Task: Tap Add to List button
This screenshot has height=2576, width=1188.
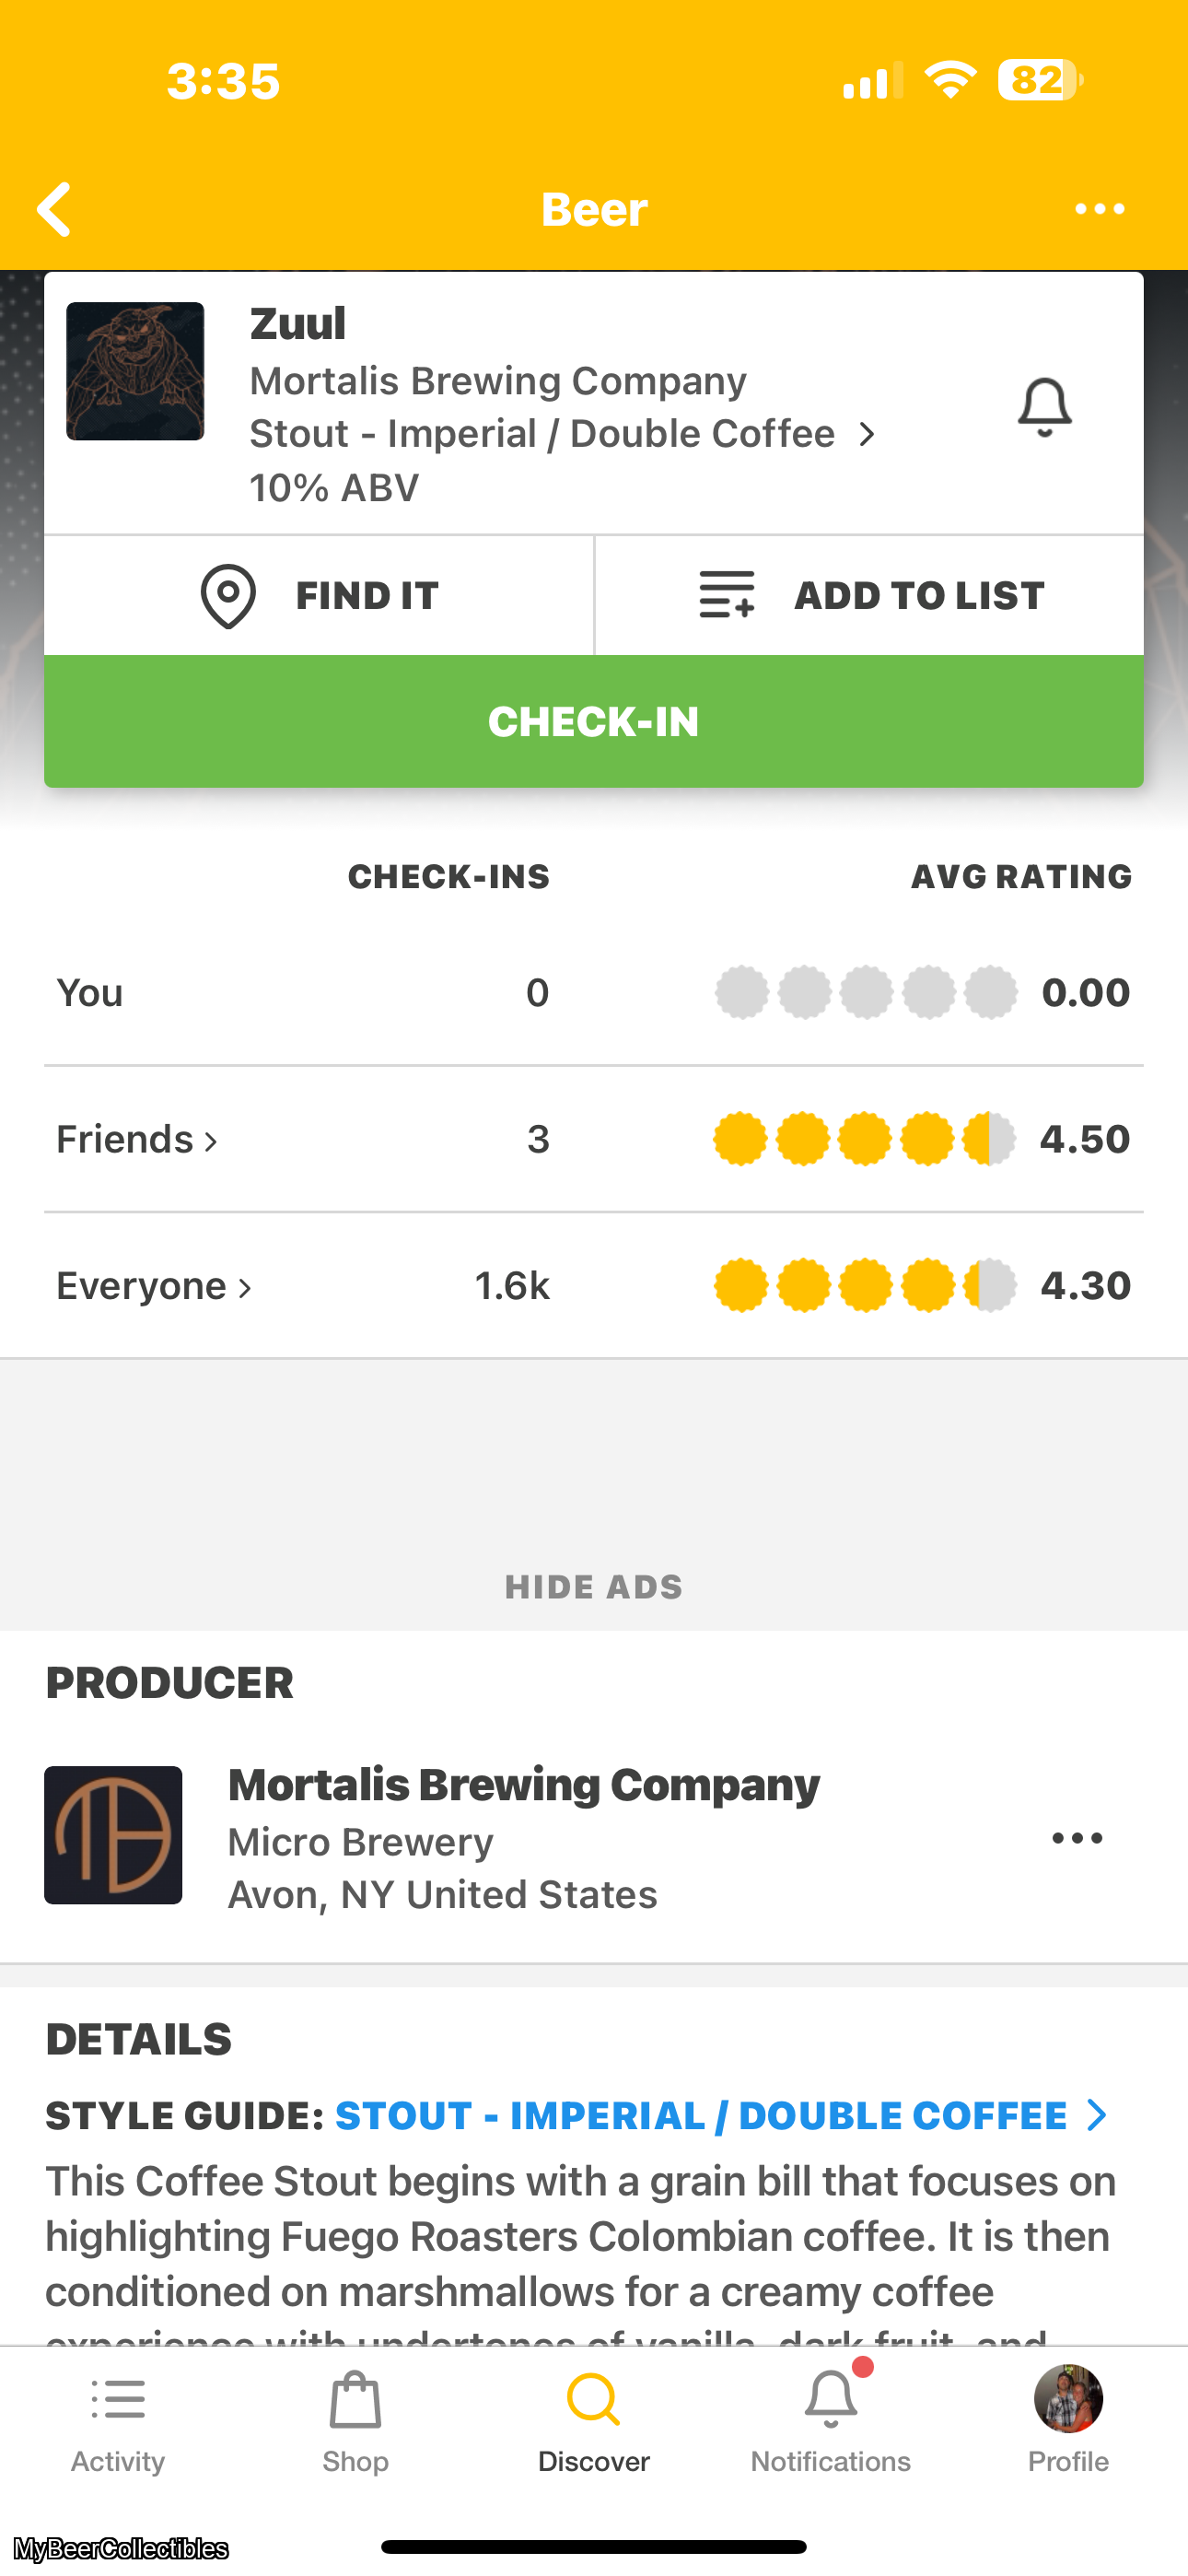Action: (870, 596)
